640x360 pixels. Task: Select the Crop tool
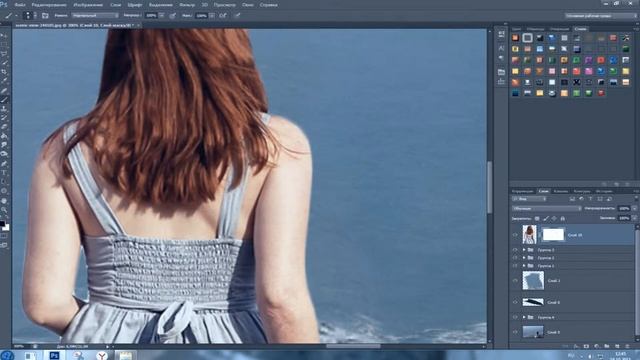(x=4, y=72)
